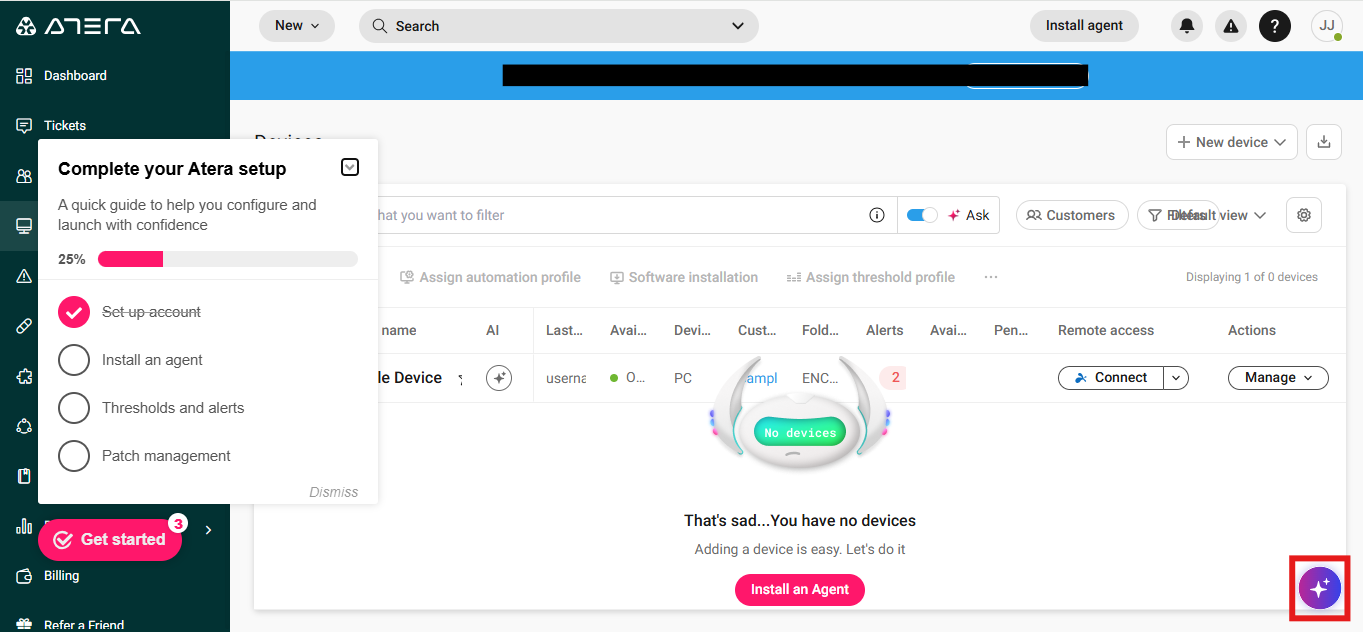Open the puzzle-piece App Center icon
Screen dimensions: 1363x632
pyautogui.click(x=25, y=376)
